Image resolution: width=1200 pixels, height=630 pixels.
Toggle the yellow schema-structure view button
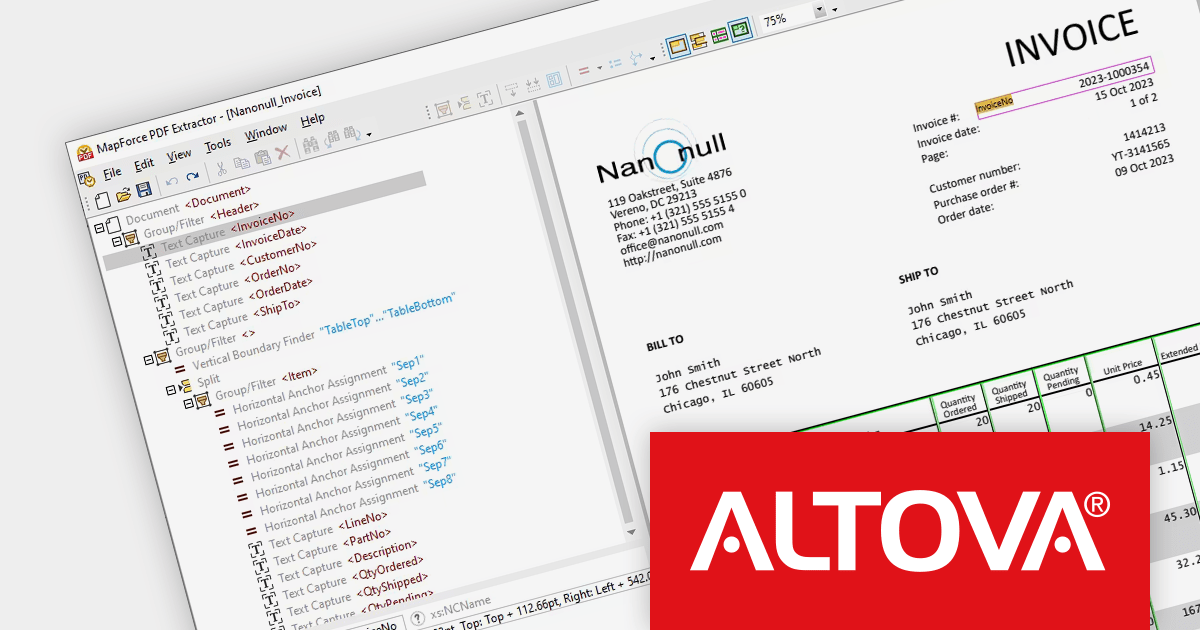(x=698, y=39)
